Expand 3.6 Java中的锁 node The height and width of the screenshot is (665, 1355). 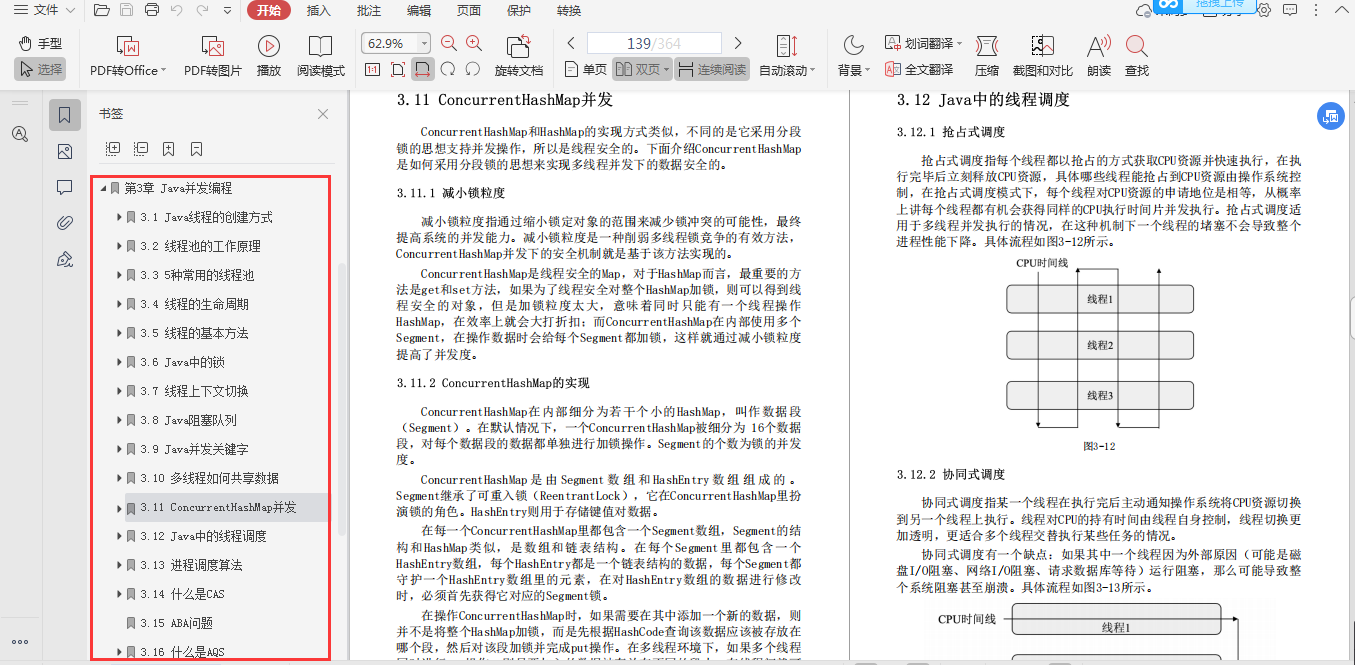pyautogui.click(x=119, y=362)
